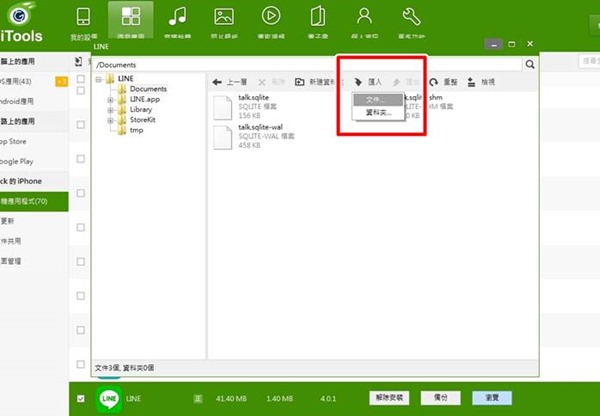Expand the Library folder node

pos(111,110)
